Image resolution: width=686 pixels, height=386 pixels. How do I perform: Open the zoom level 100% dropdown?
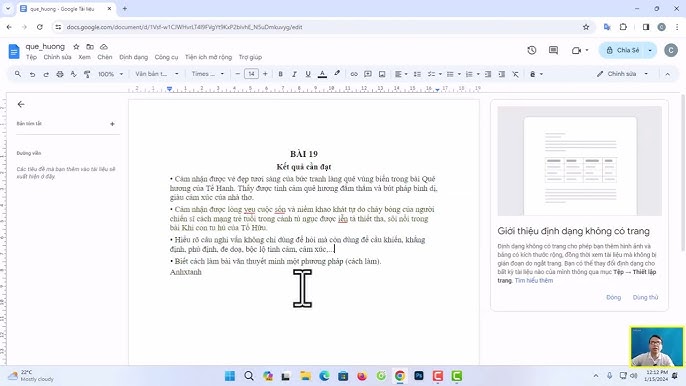[x=110, y=74]
